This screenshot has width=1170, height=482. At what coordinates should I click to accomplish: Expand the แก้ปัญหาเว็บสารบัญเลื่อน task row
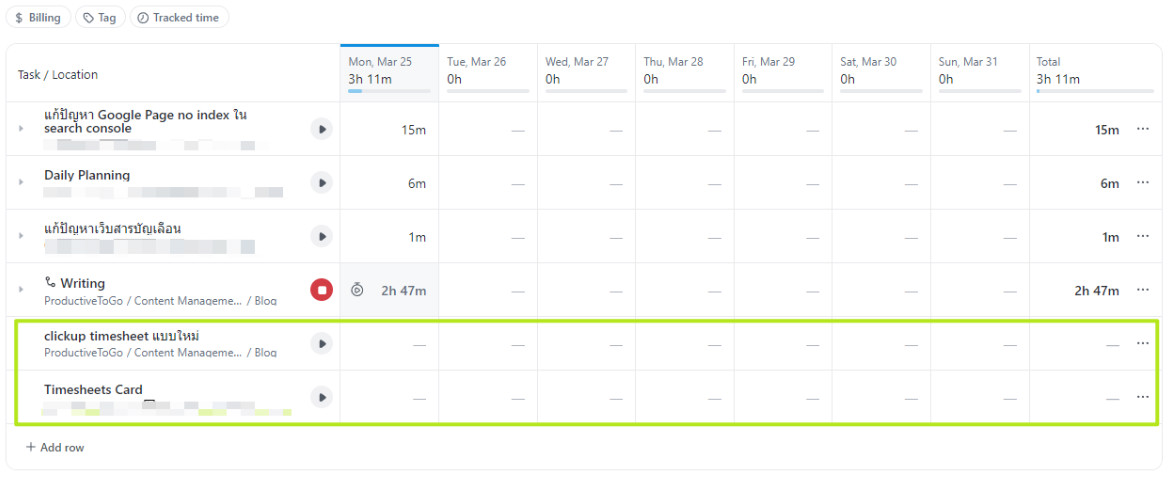coord(21,236)
